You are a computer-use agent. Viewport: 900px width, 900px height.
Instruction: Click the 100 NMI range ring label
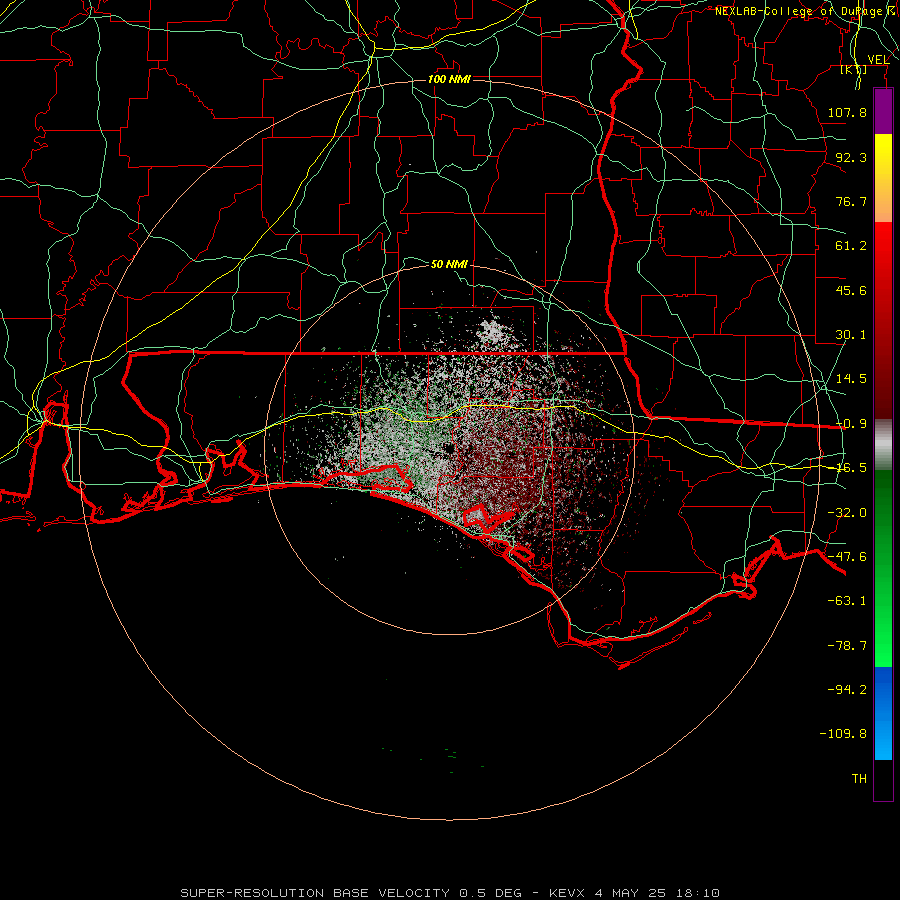click(x=449, y=79)
